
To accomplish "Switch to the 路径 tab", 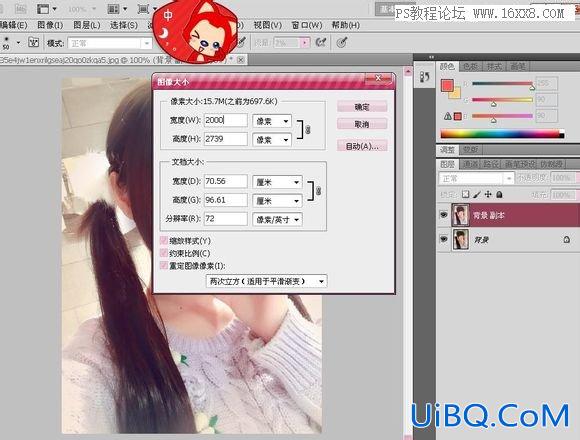I will coord(492,164).
